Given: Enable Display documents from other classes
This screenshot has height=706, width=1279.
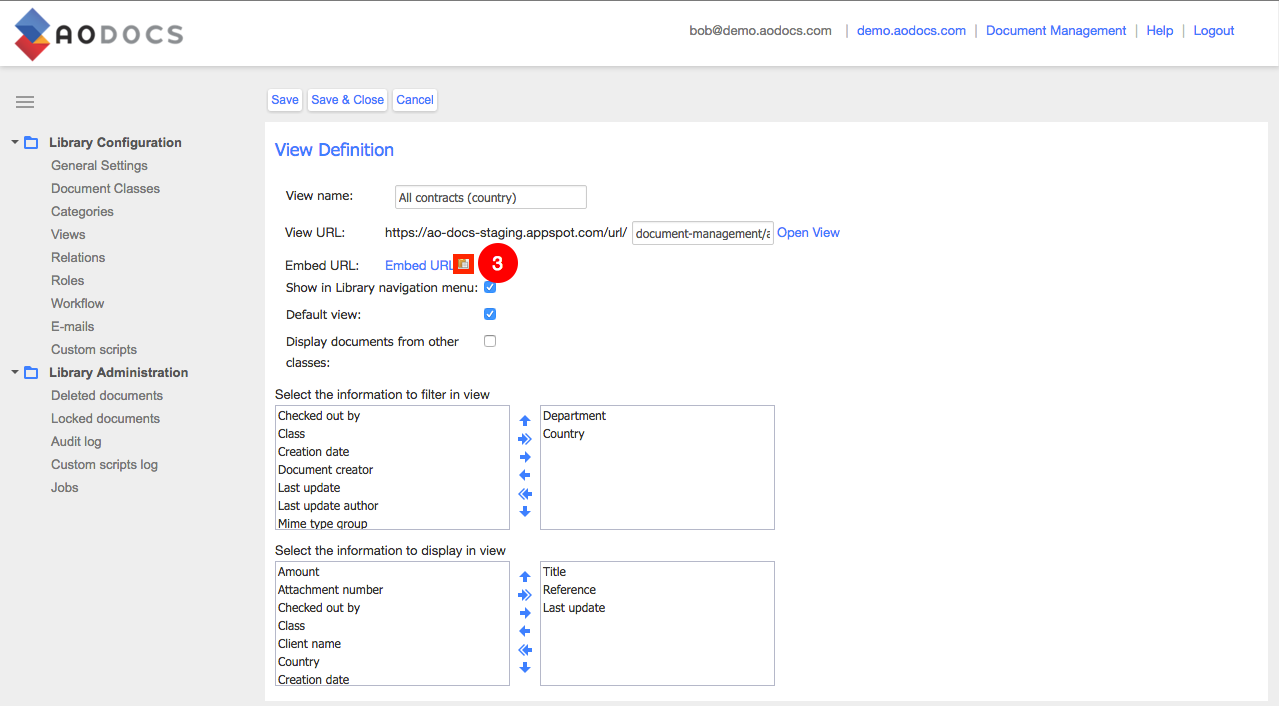Looking at the screenshot, I should (490, 341).
